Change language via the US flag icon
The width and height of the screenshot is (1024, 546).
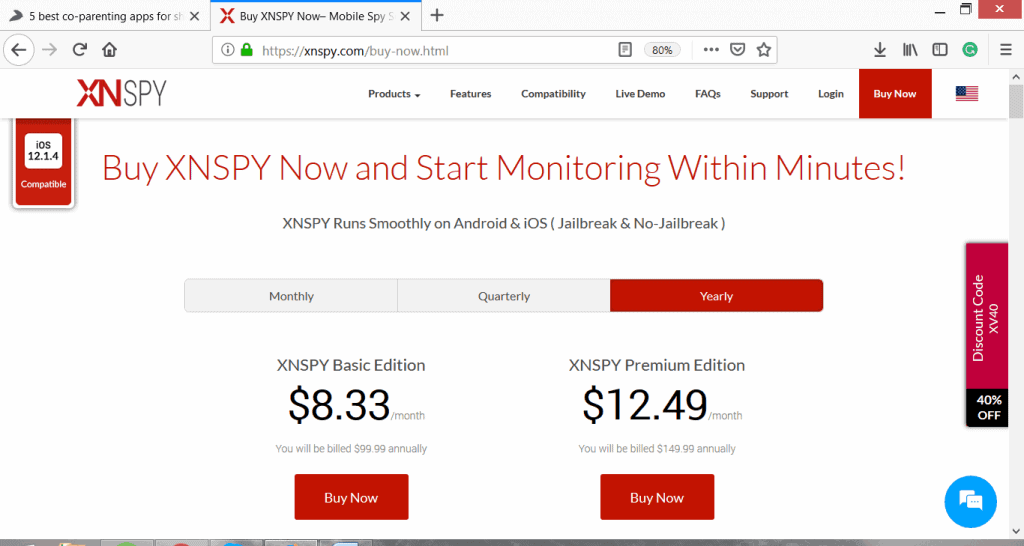click(x=967, y=93)
